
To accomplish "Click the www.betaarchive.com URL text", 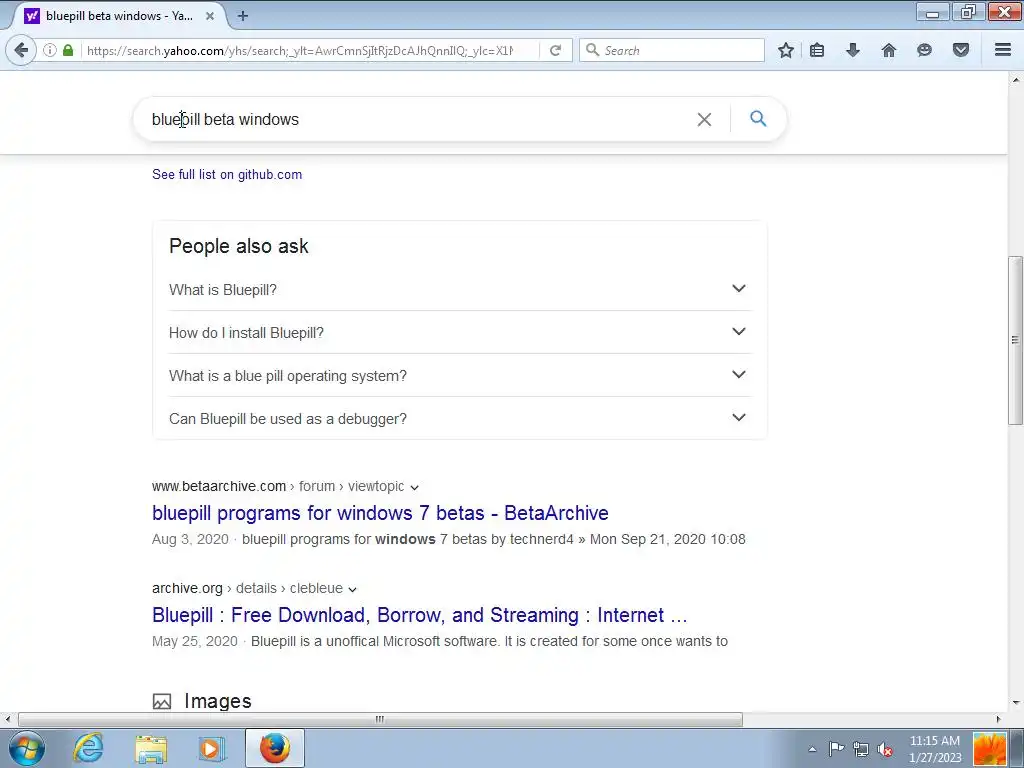I will pos(219,487).
